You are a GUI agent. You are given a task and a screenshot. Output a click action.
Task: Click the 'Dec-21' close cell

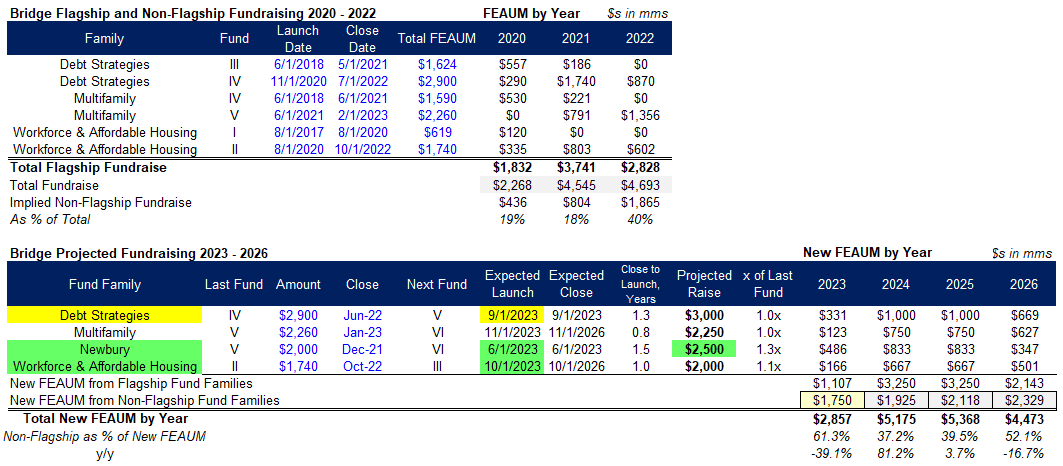pyautogui.click(x=362, y=349)
